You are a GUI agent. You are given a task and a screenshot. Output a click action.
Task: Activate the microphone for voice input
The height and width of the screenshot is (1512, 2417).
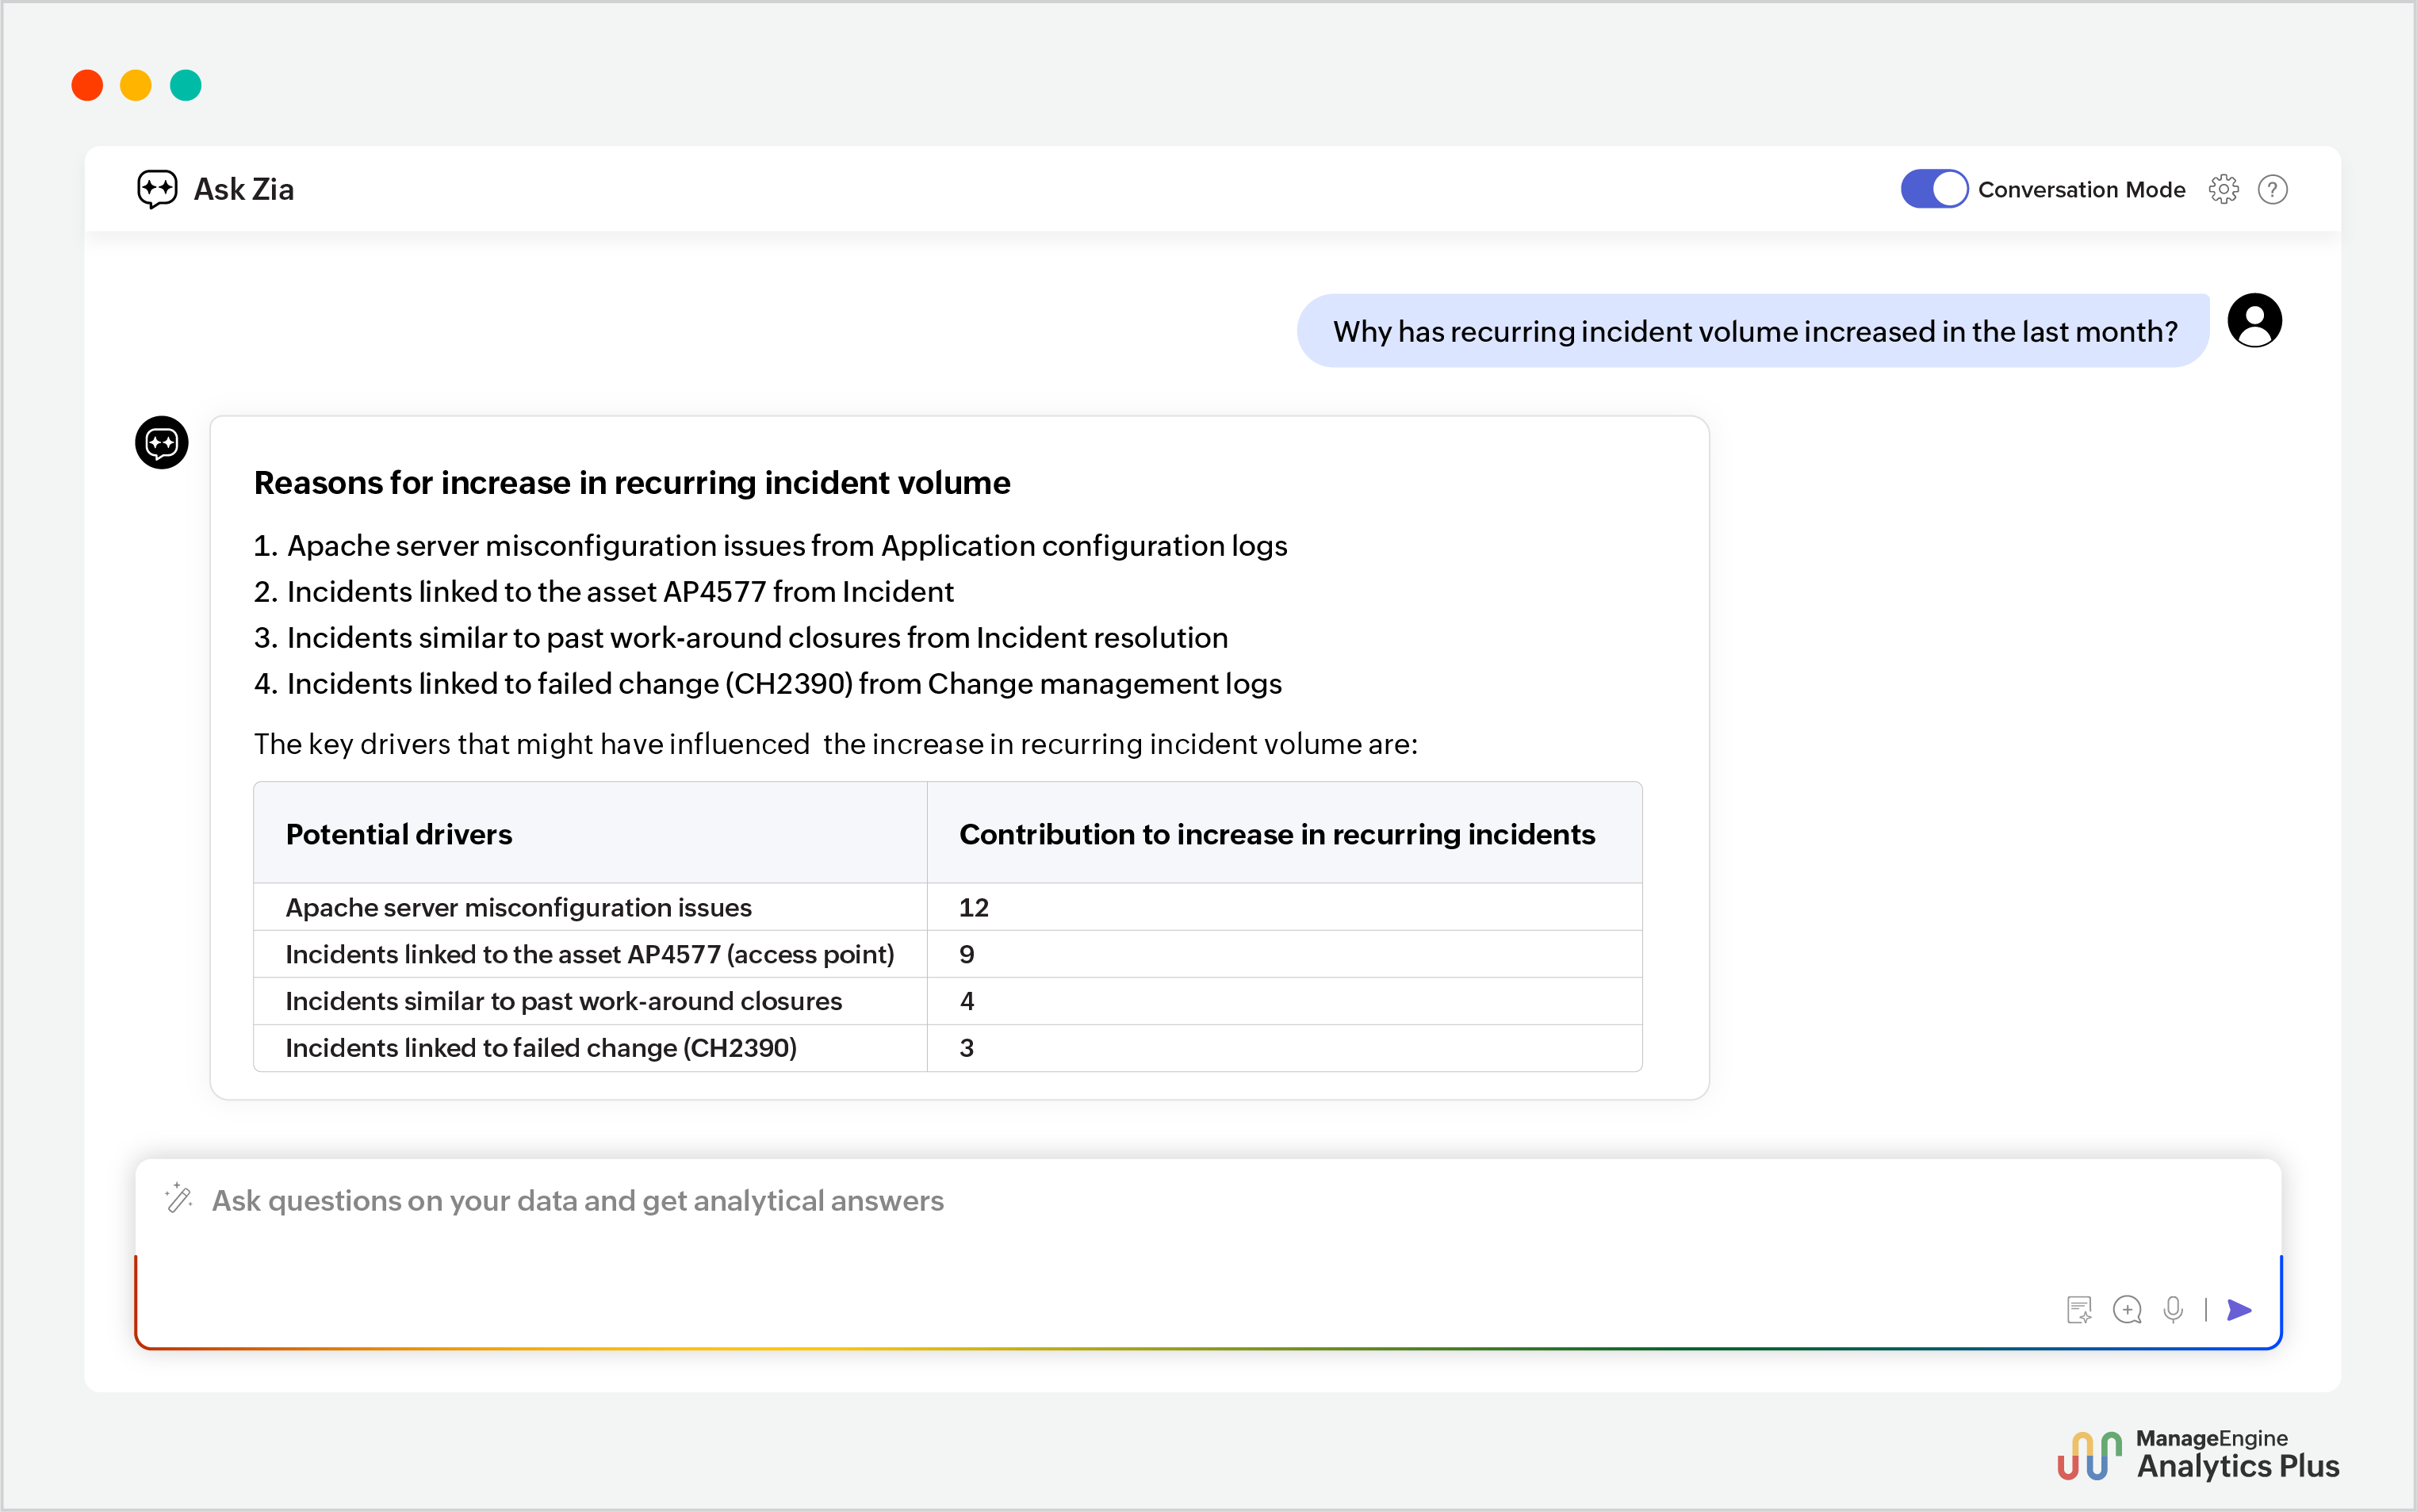coord(2173,1309)
